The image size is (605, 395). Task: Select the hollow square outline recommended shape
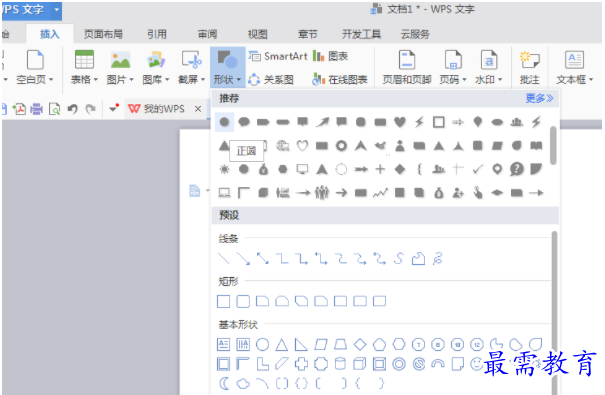coord(439,122)
